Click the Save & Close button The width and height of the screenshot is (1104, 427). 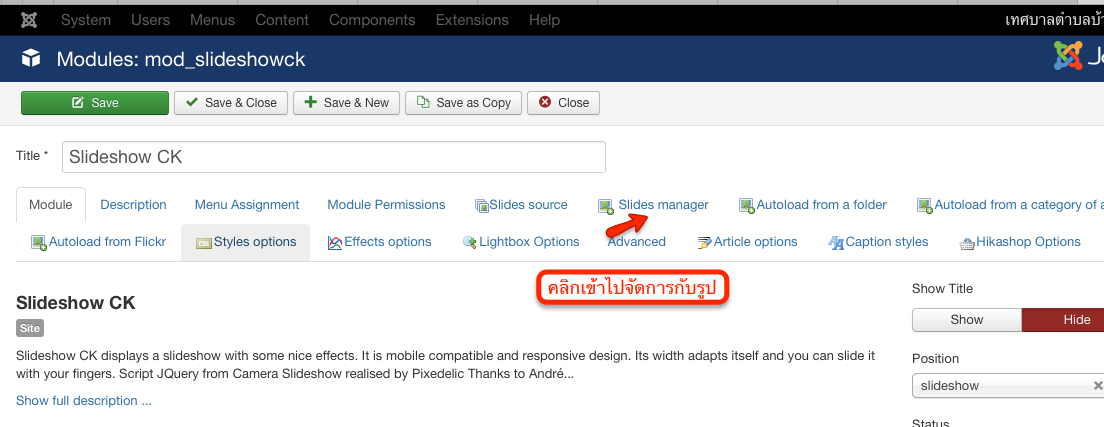pos(231,103)
